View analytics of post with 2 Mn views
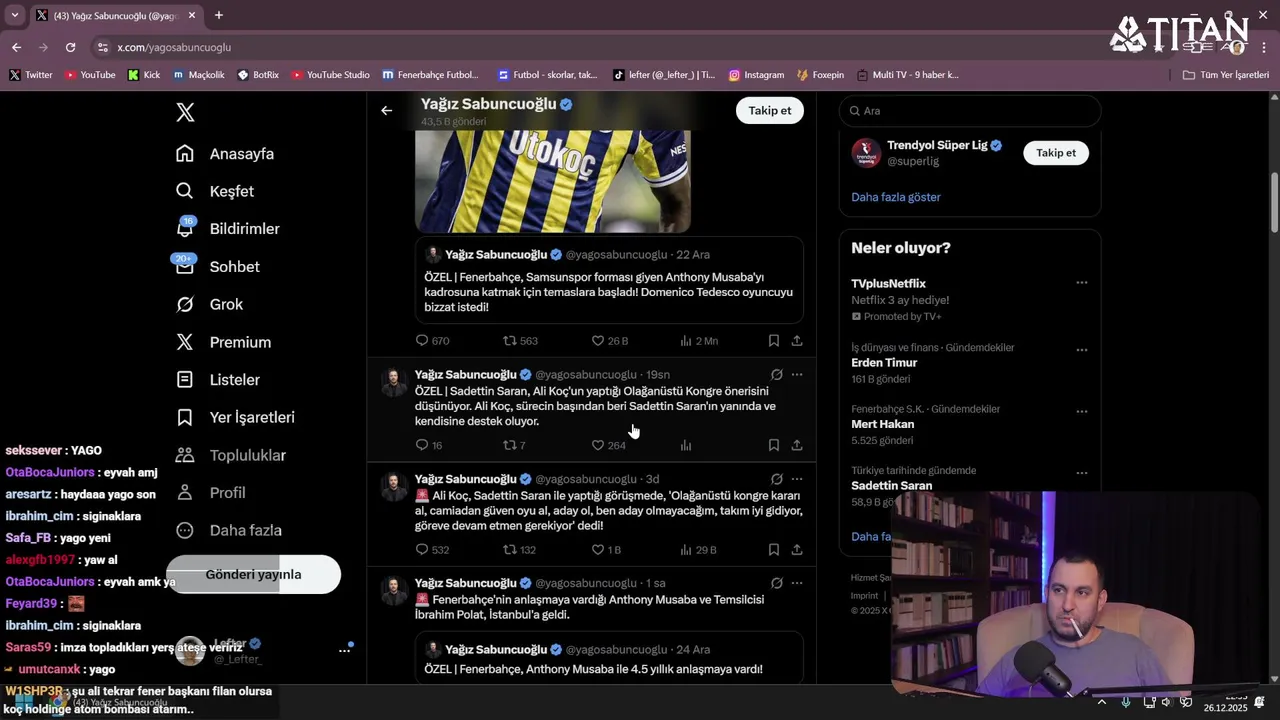 698,341
